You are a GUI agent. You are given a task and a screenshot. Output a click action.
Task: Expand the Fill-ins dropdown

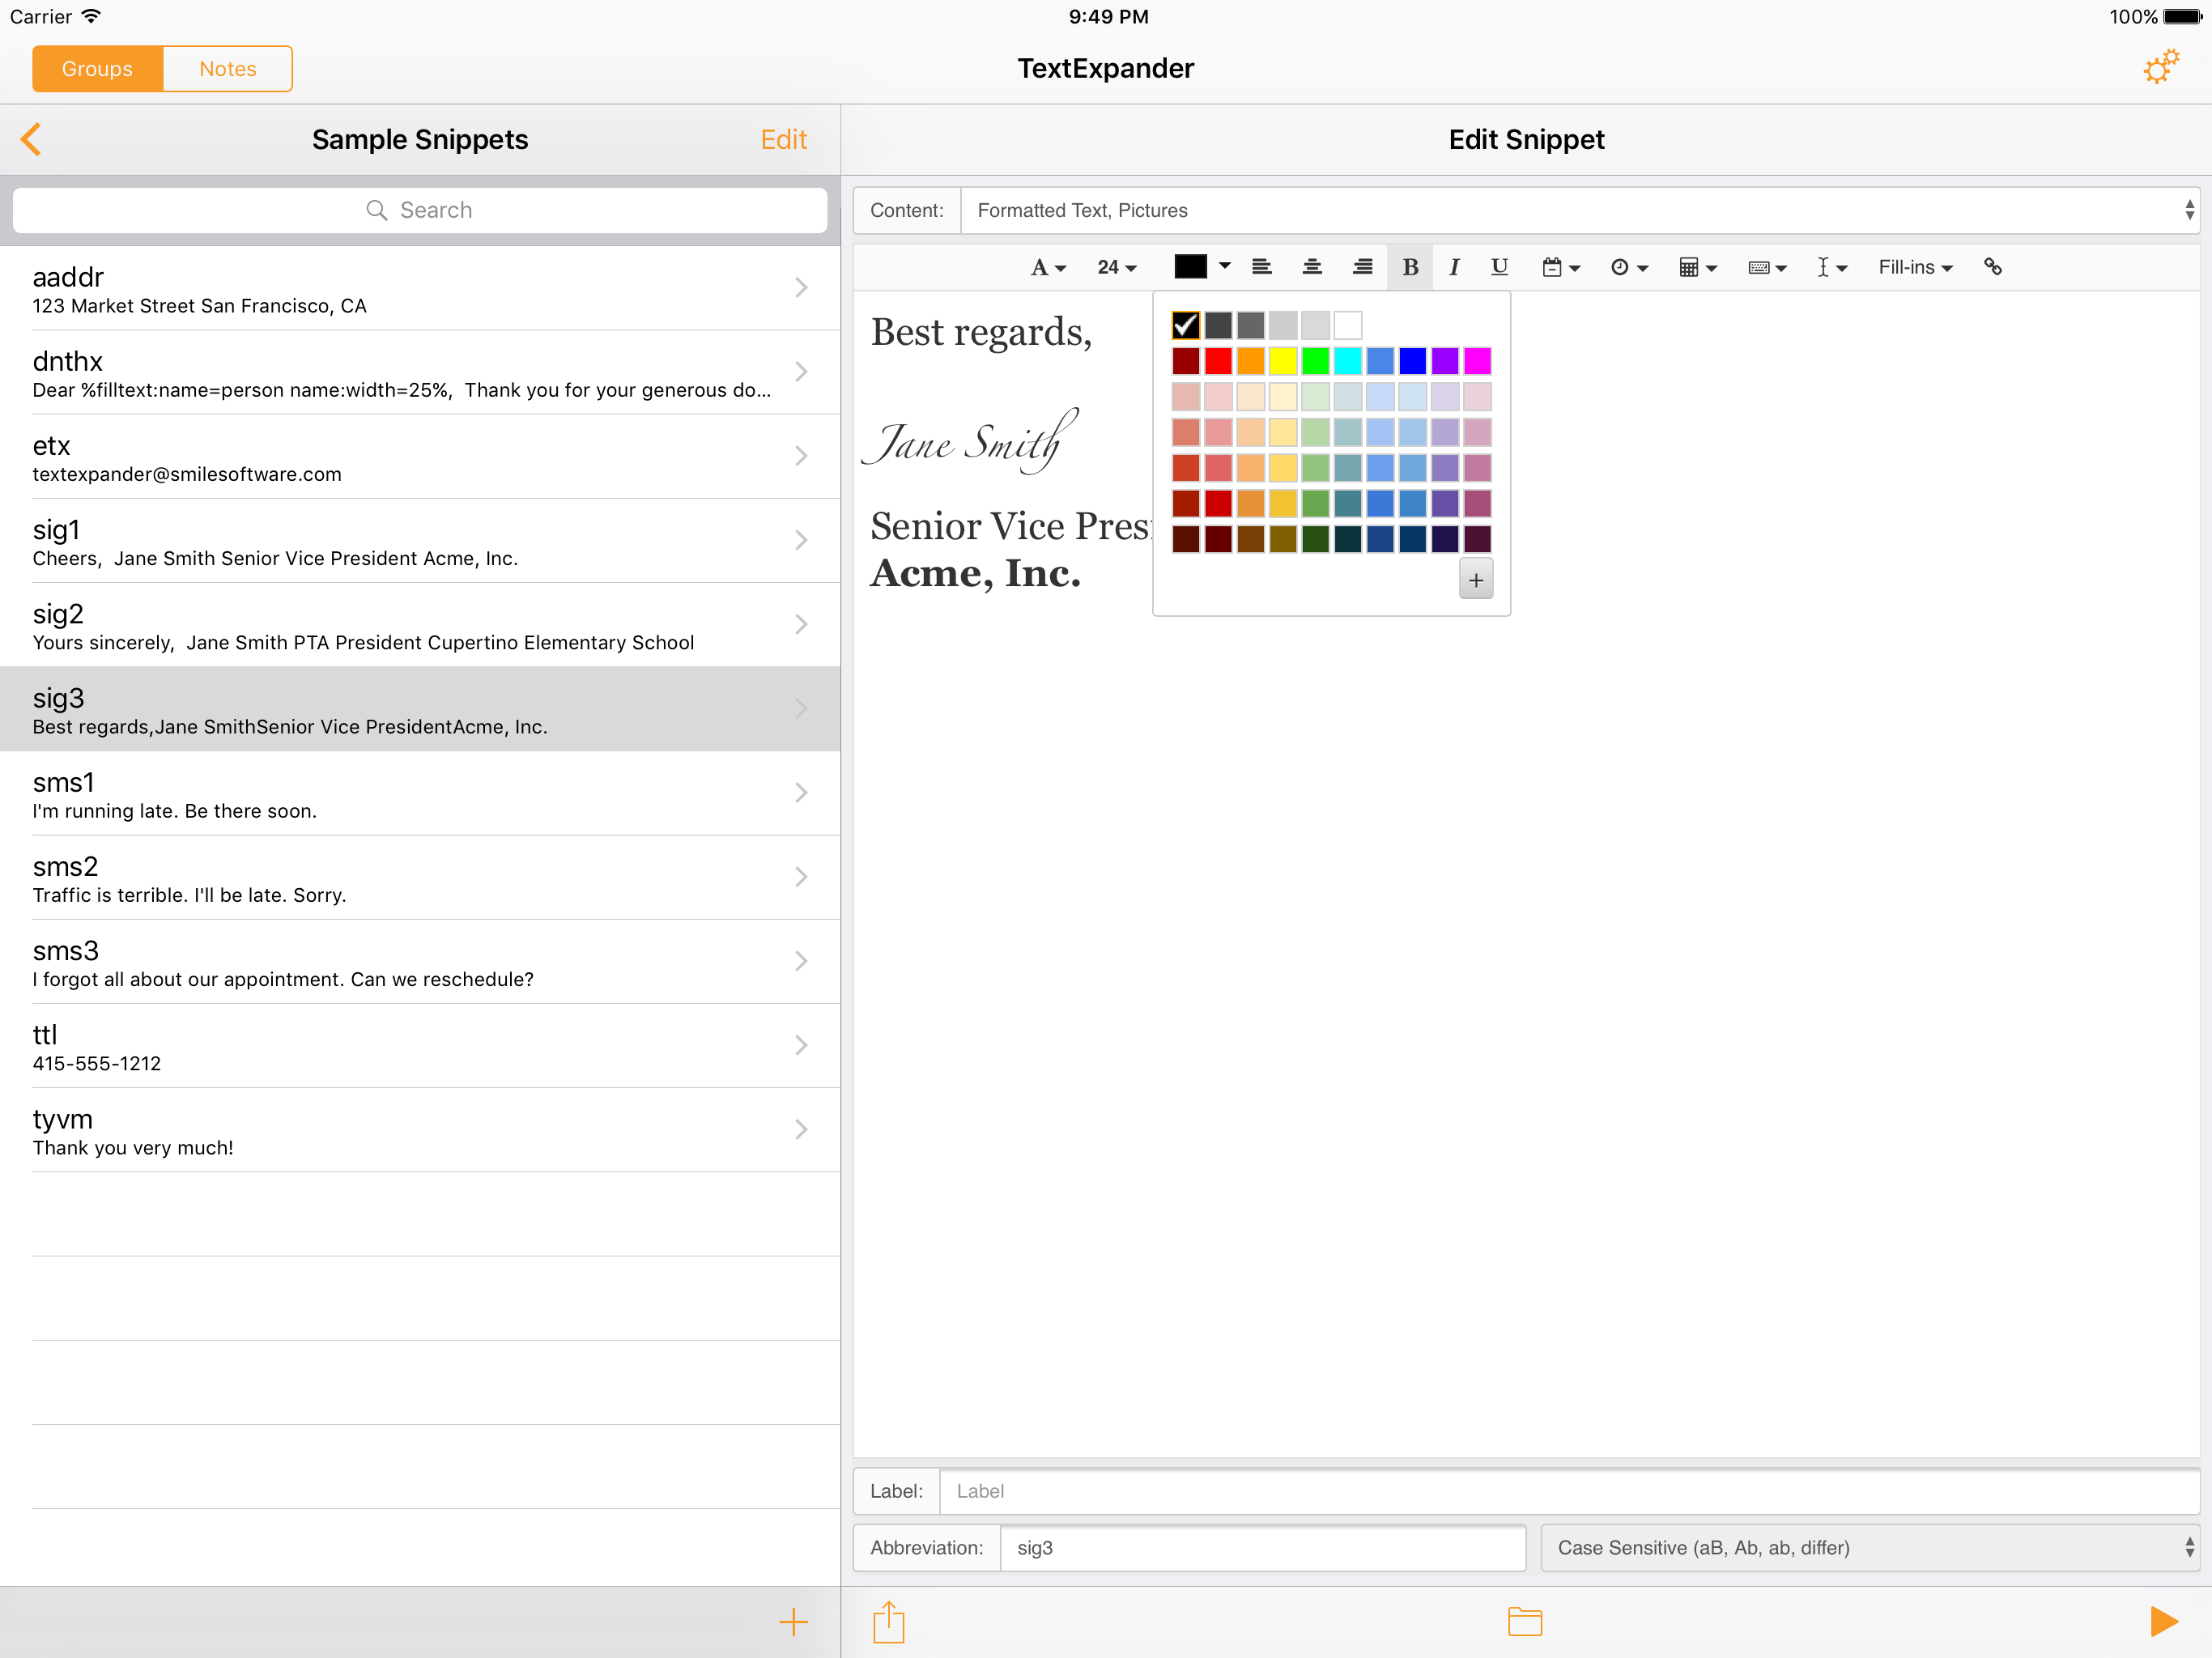(1914, 267)
